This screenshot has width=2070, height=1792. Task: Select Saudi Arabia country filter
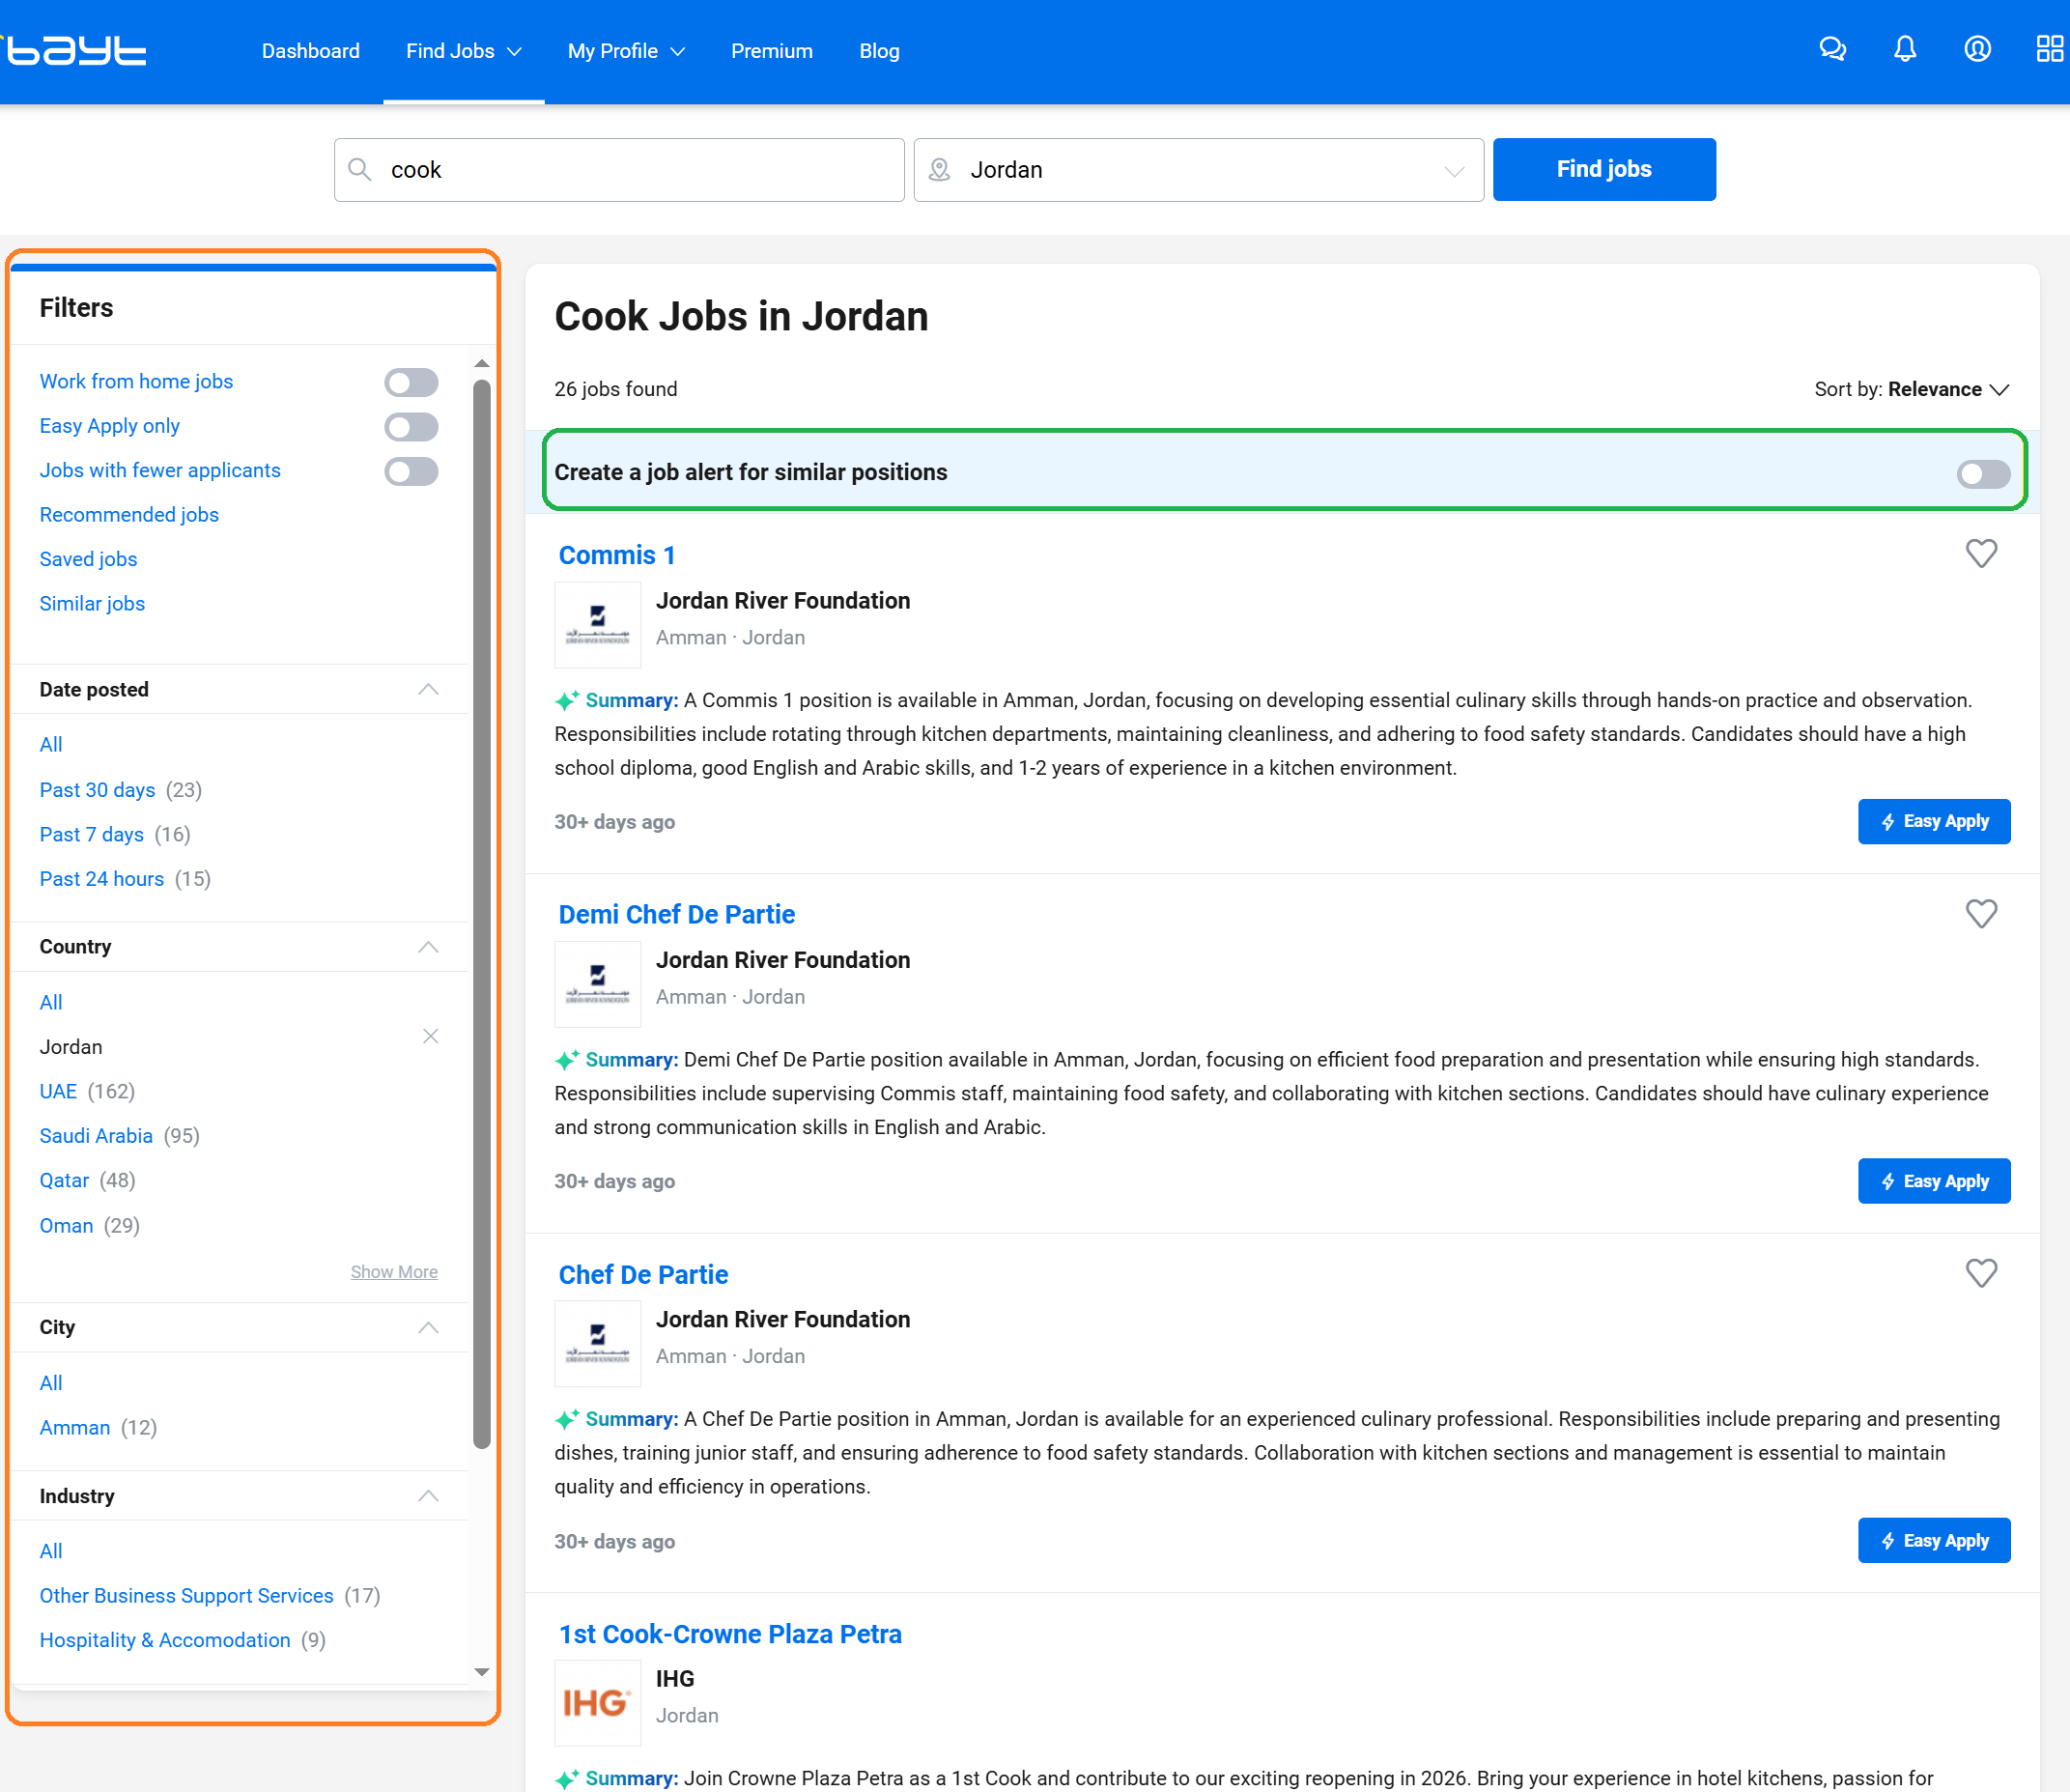(x=96, y=1136)
